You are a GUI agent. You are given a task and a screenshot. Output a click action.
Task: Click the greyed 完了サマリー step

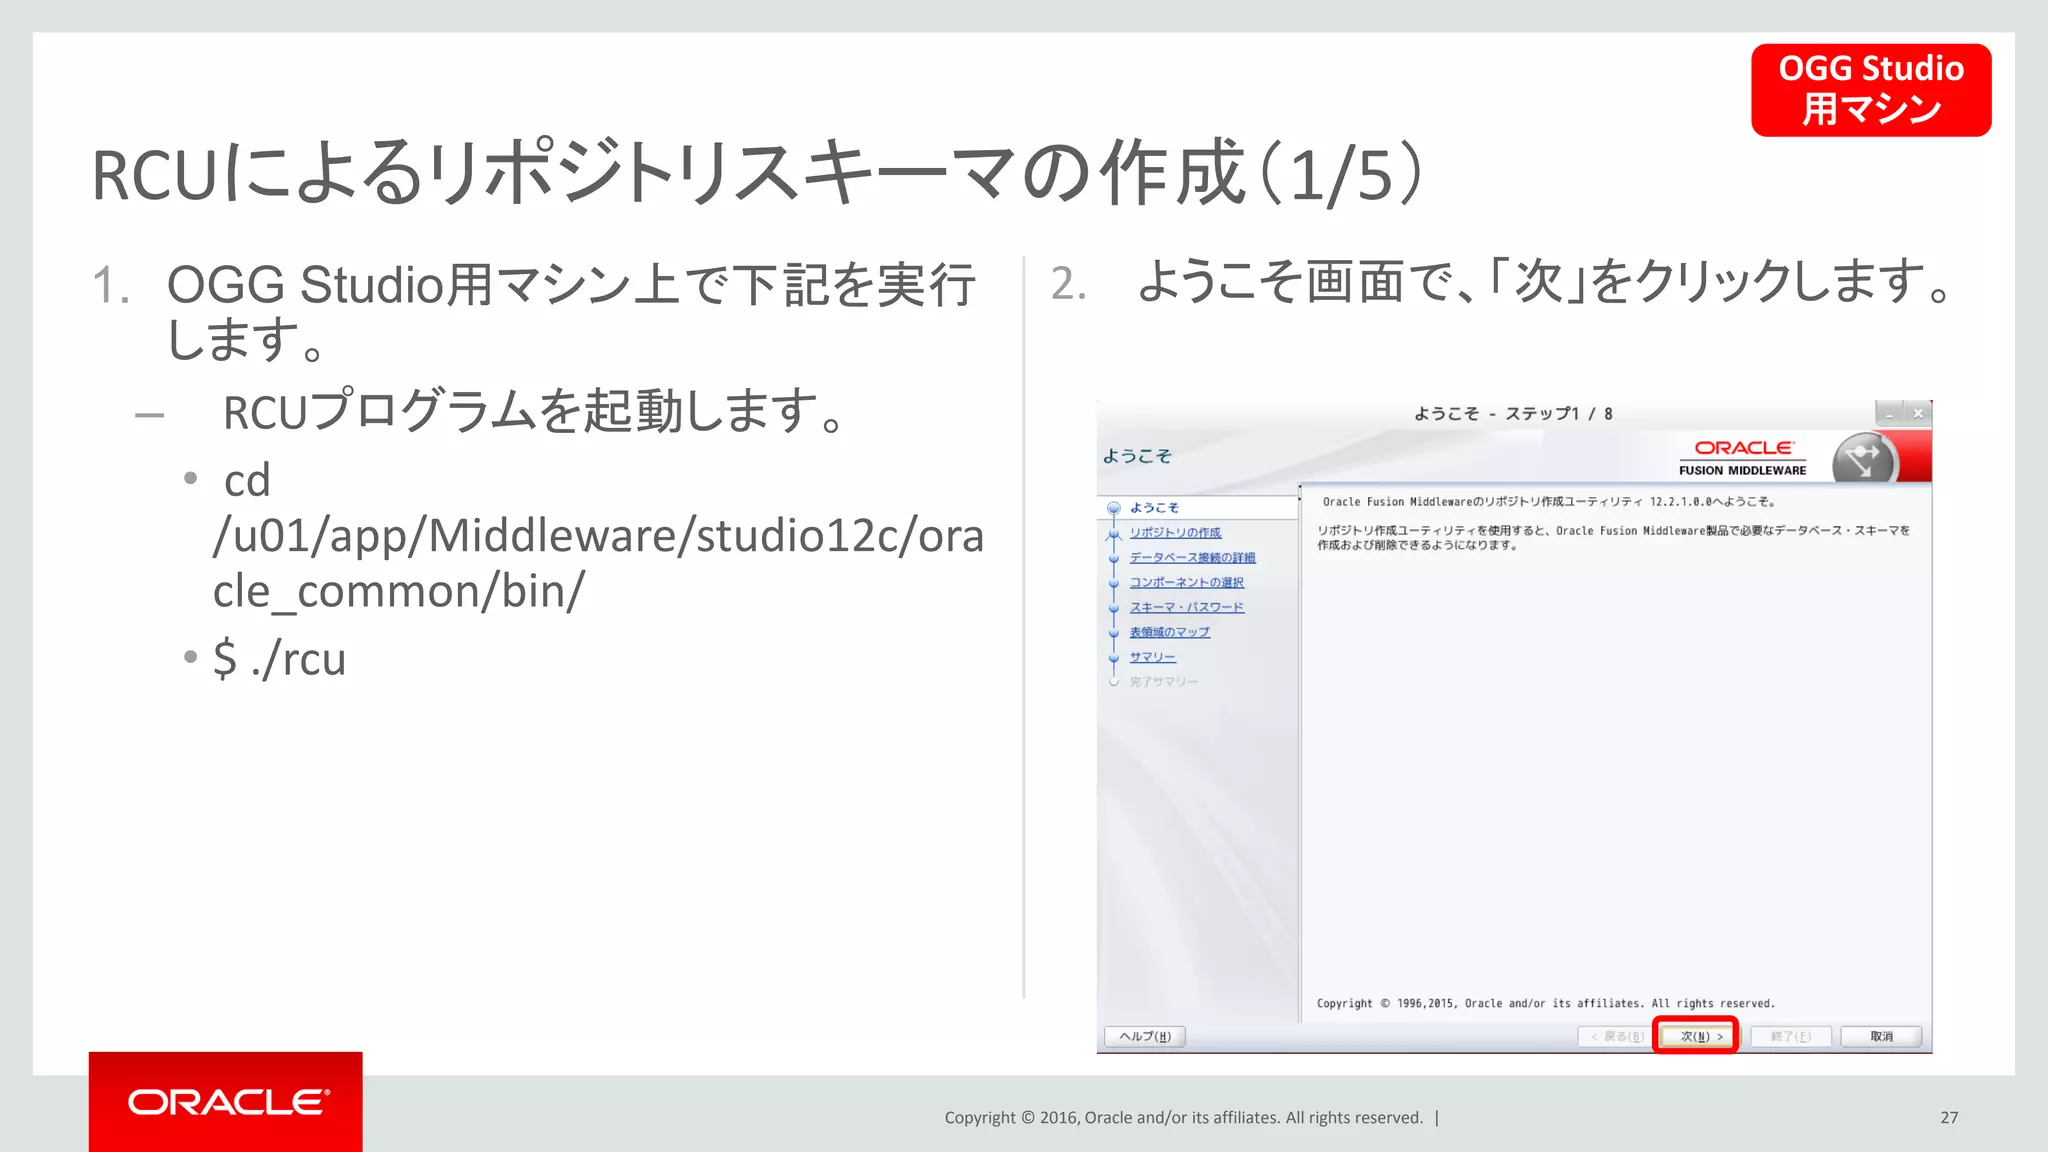tap(1163, 682)
